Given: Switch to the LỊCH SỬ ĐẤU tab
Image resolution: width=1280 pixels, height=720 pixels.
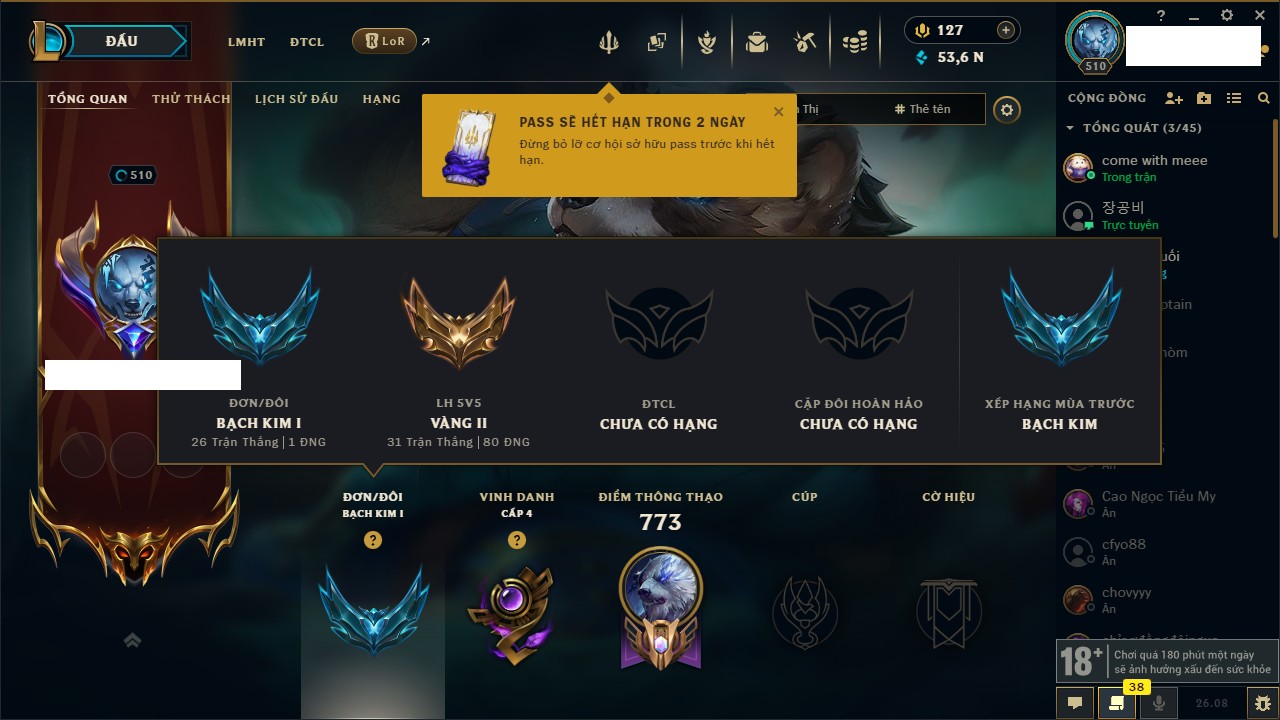Looking at the screenshot, I should tap(296, 99).
